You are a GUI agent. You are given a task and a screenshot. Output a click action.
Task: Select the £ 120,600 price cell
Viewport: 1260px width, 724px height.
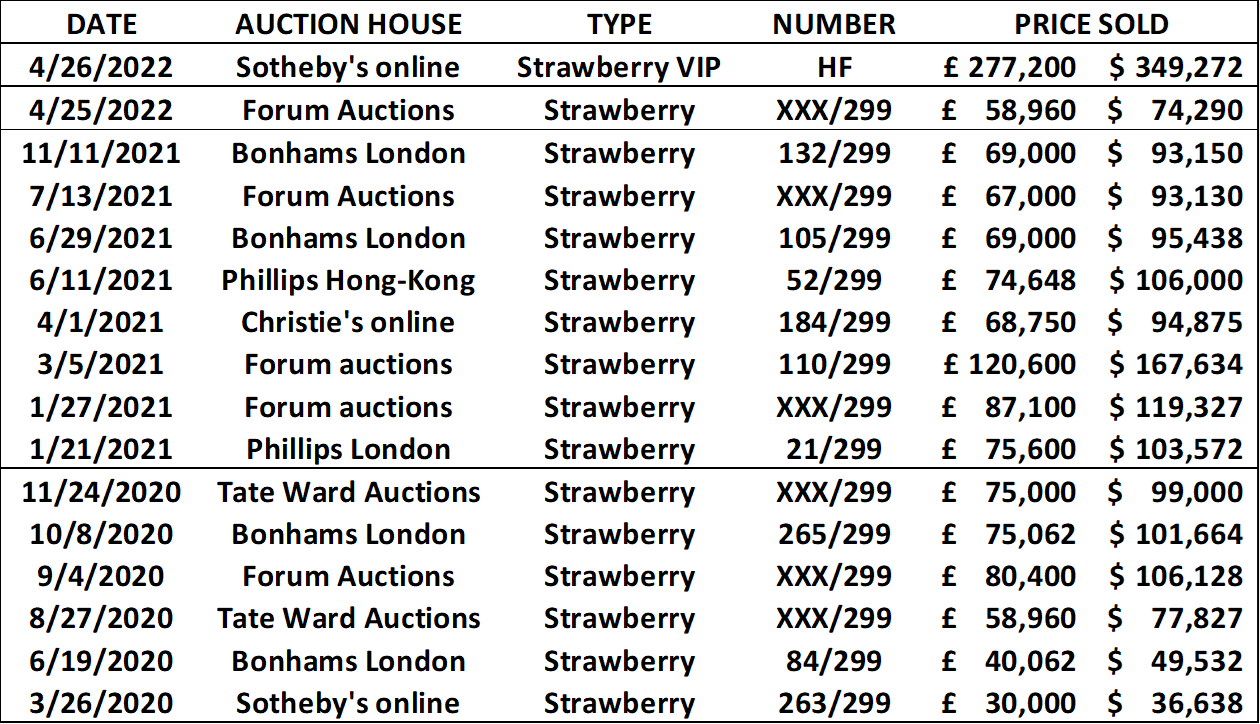[1009, 364]
